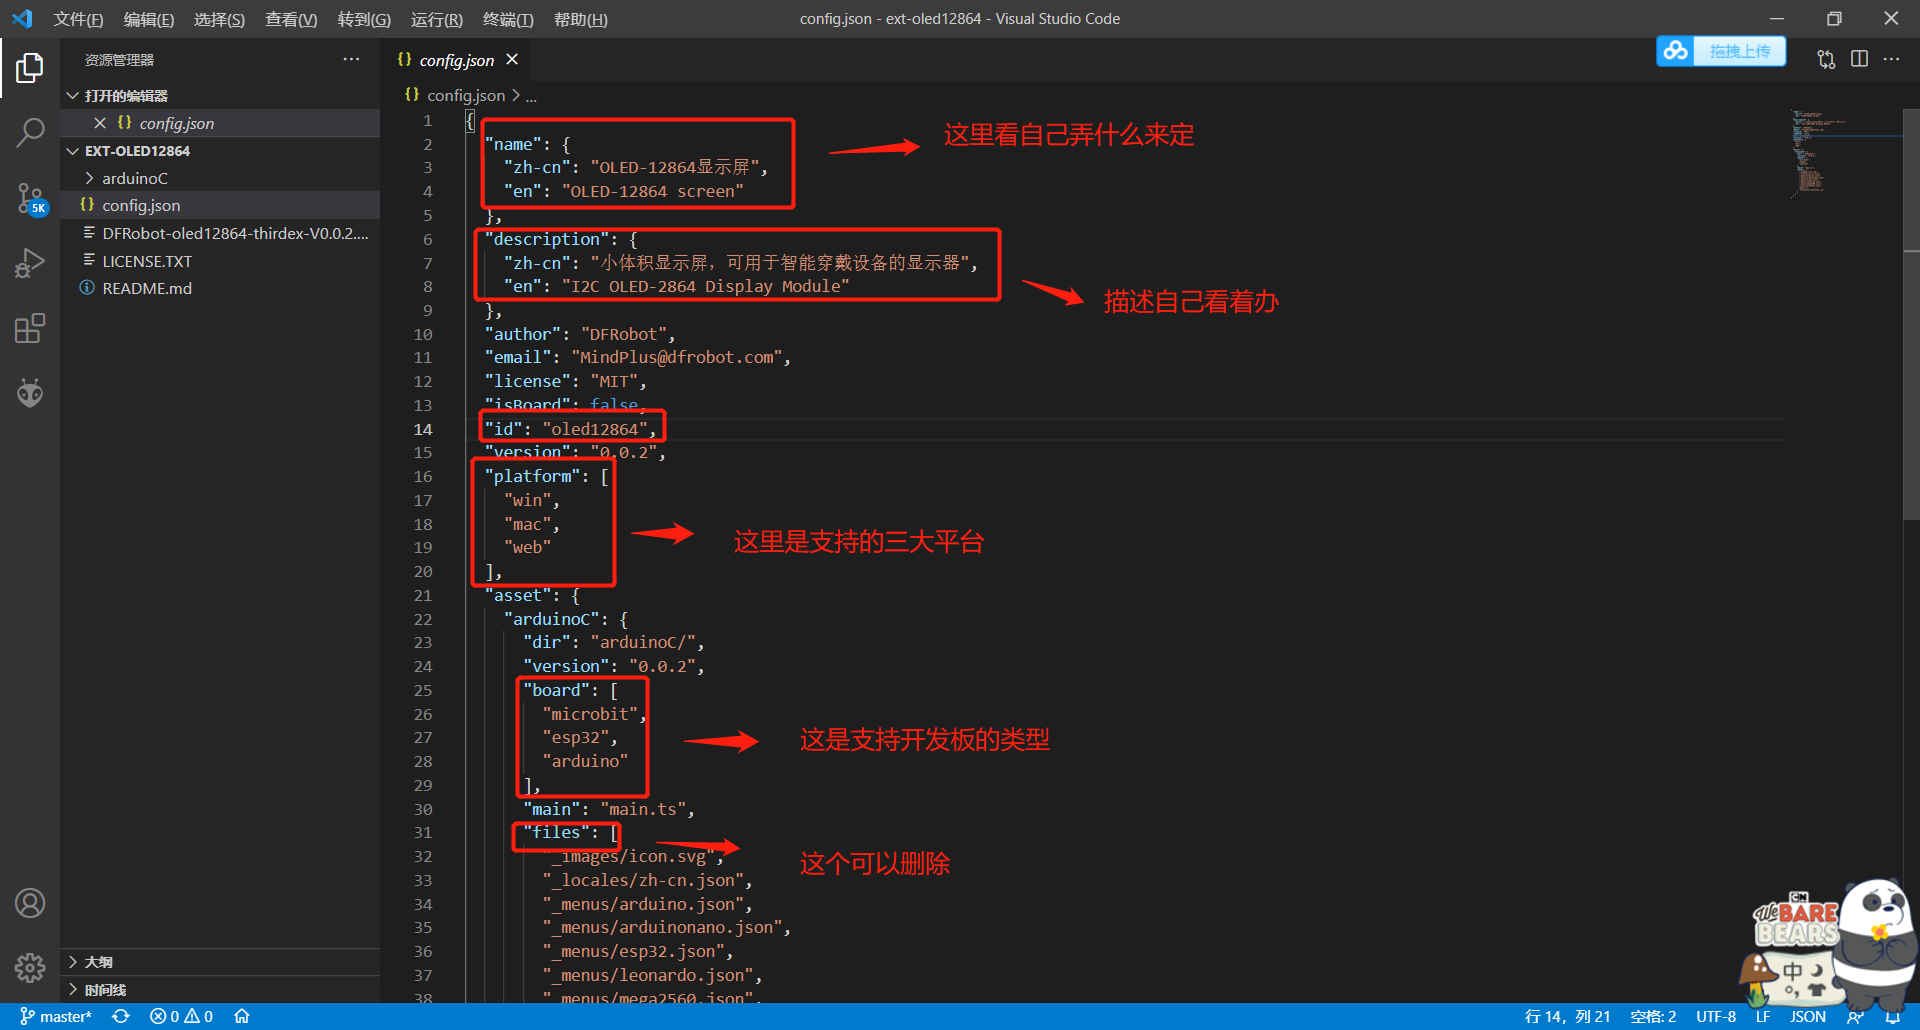Open README.md in the explorer

(x=220, y=288)
